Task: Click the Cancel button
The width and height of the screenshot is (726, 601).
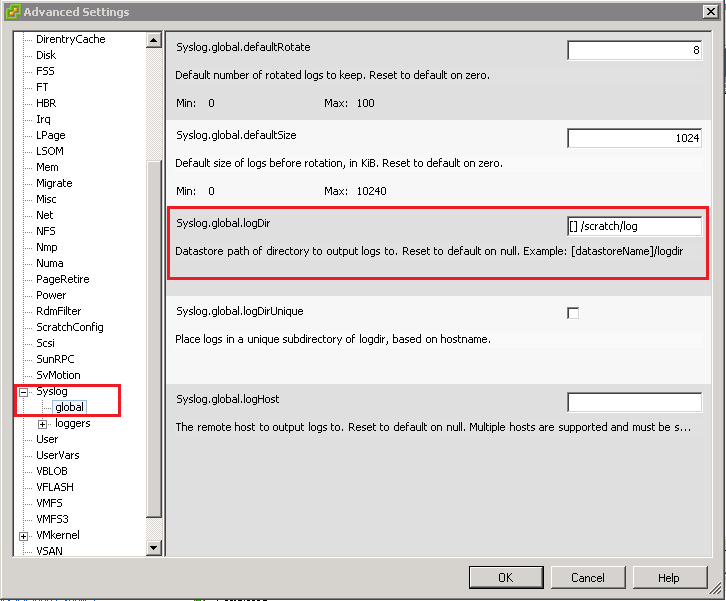Action: coord(588,577)
